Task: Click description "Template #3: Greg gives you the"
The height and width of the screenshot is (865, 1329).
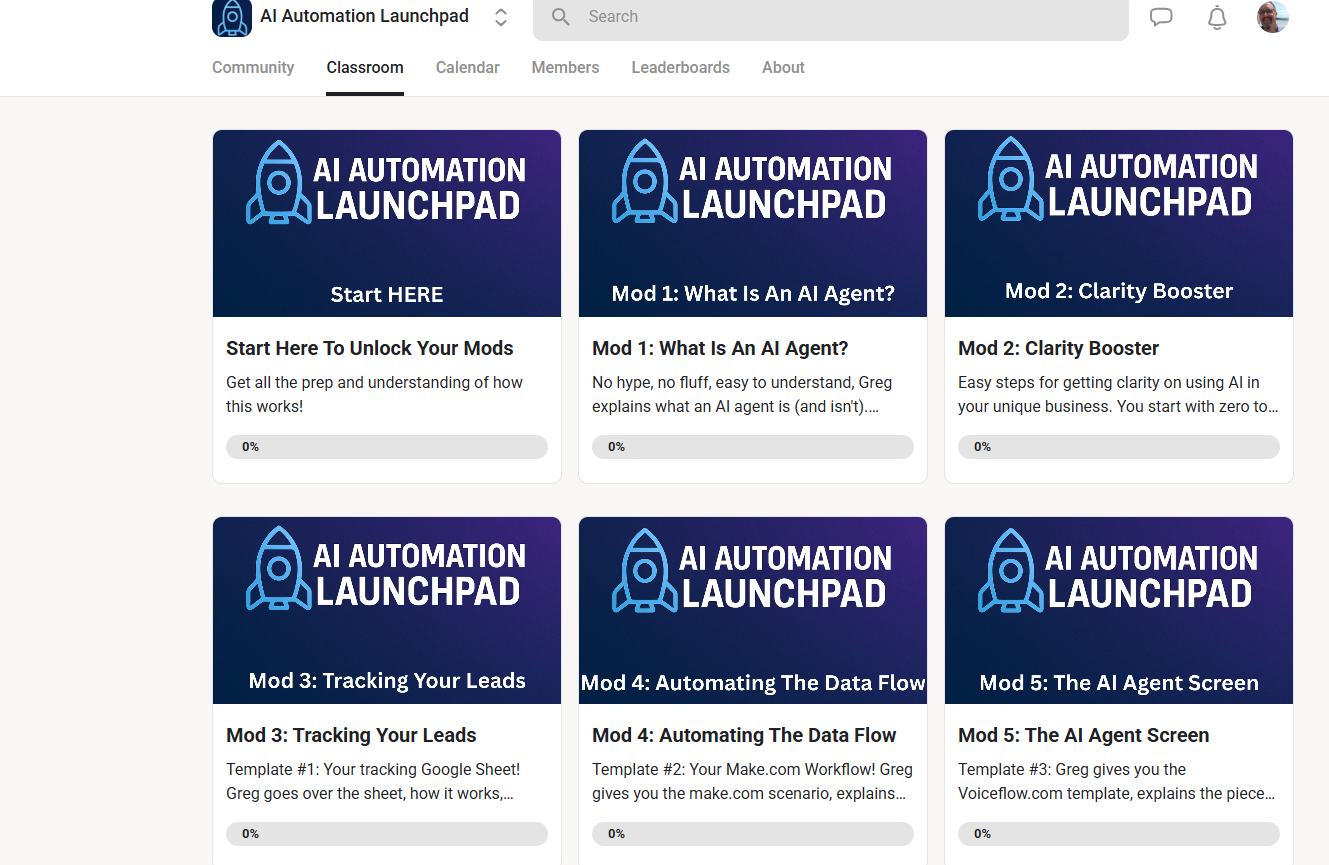Action: pos(1117,781)
